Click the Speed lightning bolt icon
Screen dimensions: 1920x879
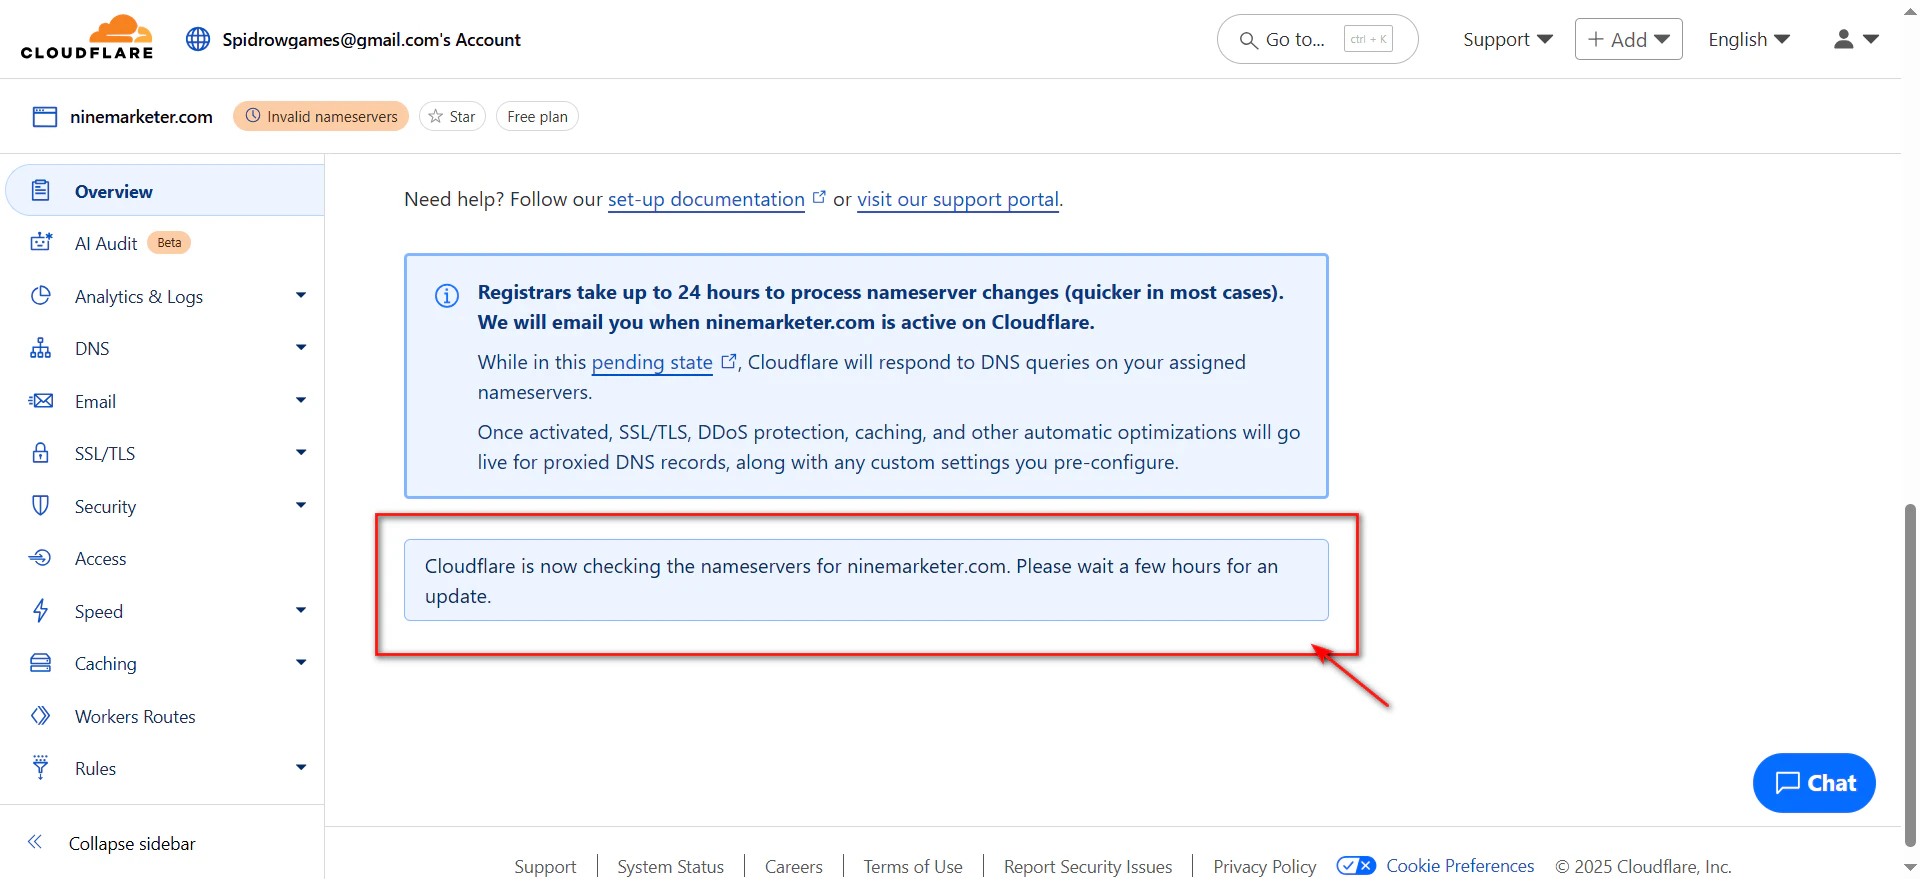(x=41, y=610)
